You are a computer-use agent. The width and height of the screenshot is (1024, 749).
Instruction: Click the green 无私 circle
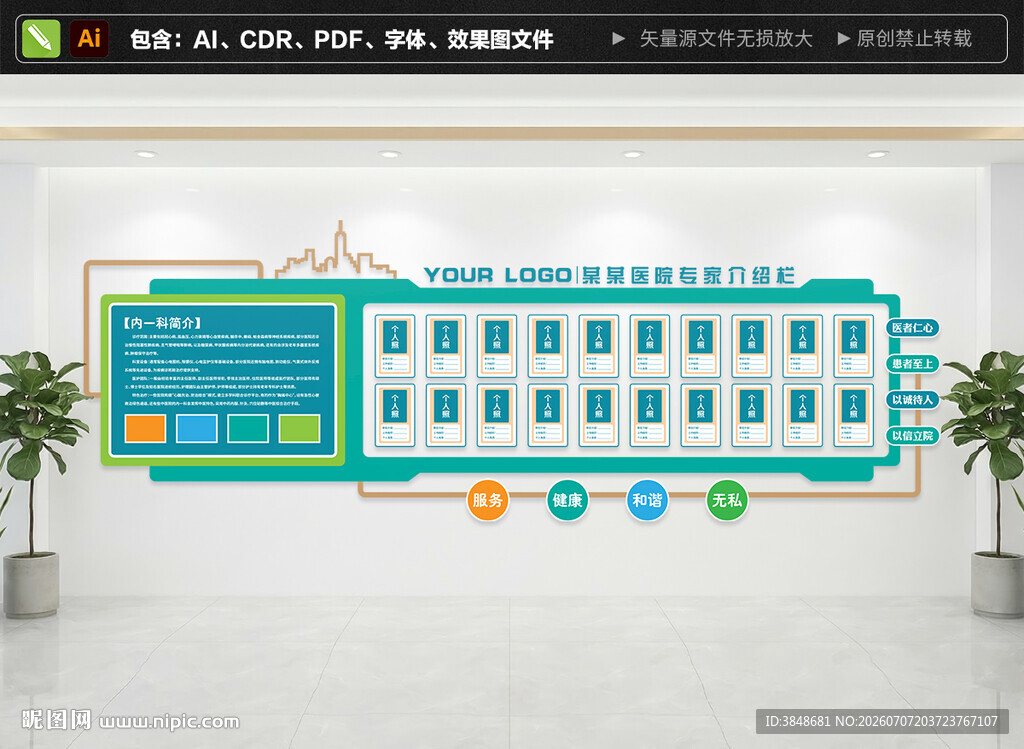click(x=727, y=500)
